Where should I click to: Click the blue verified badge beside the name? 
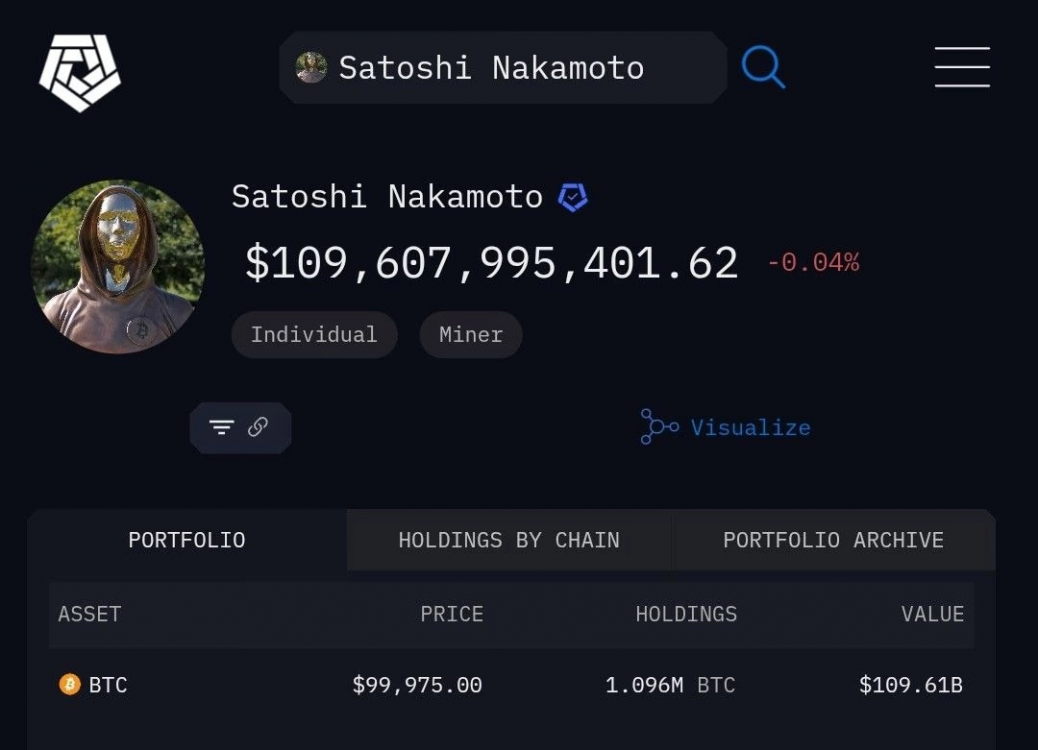pyautogui.click(x=572, y=197)
